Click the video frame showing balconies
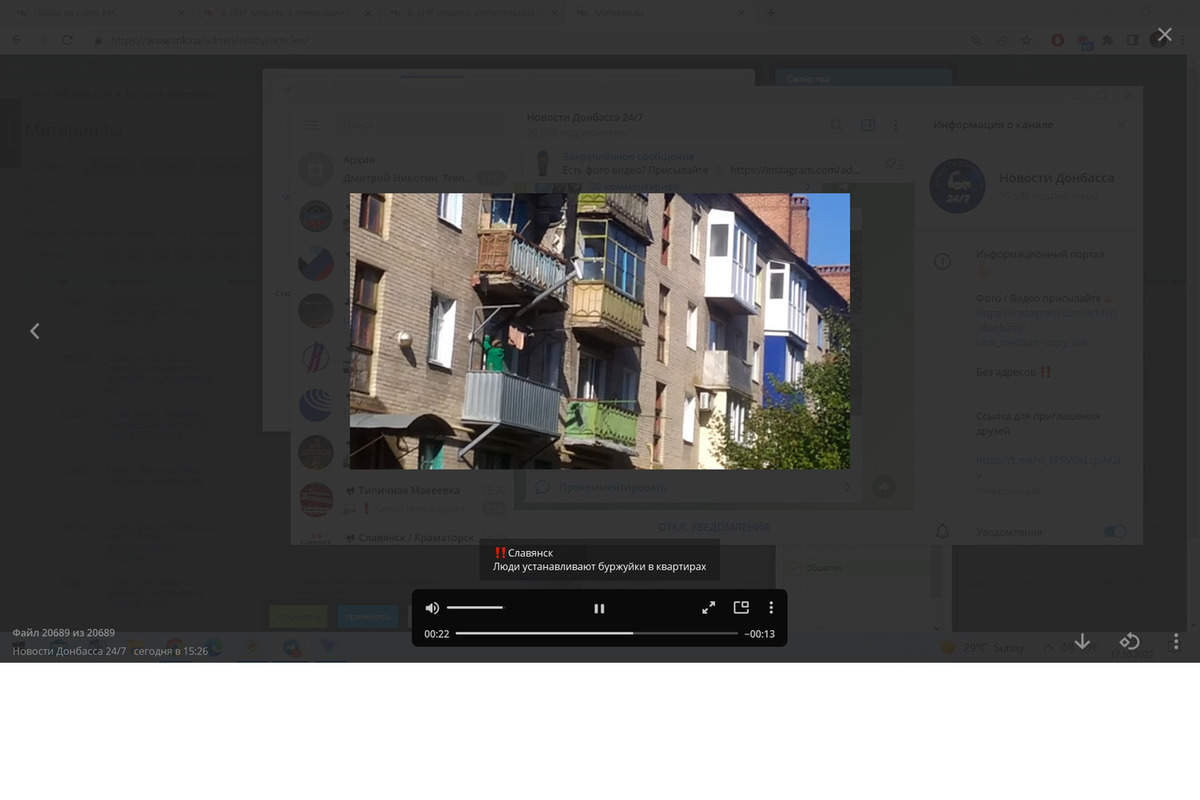1200x800 pixels. click(x=599, y=331)
